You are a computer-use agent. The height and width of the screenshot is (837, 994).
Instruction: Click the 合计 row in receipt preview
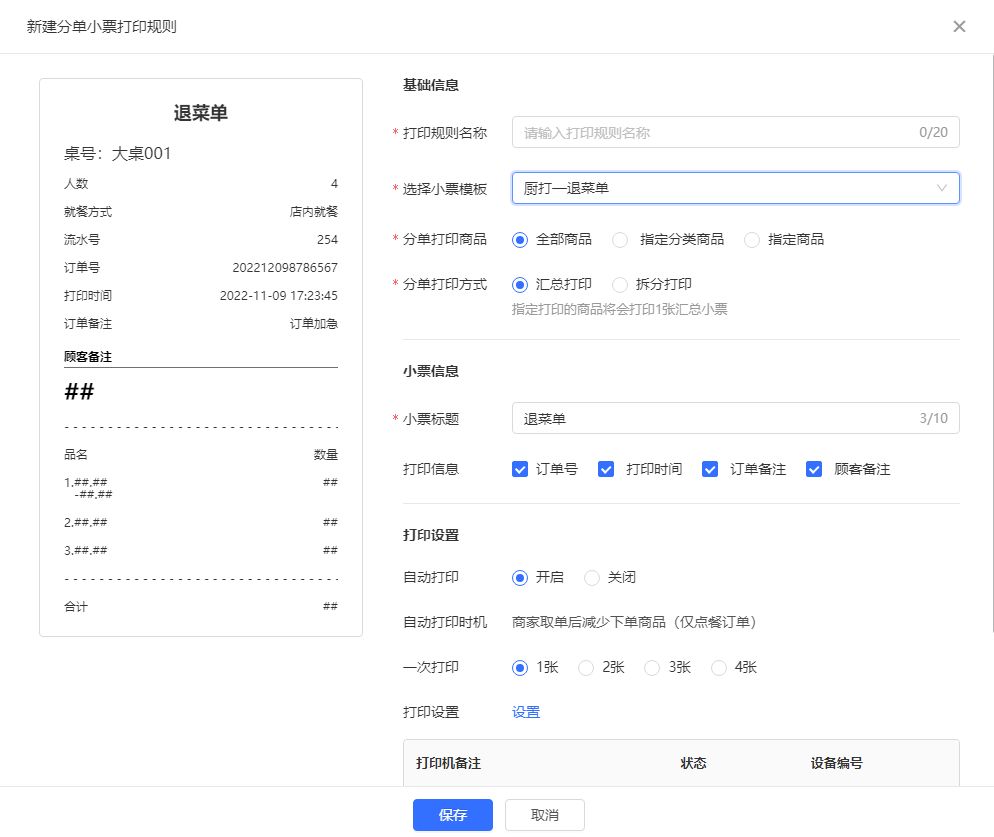(201, 607)
